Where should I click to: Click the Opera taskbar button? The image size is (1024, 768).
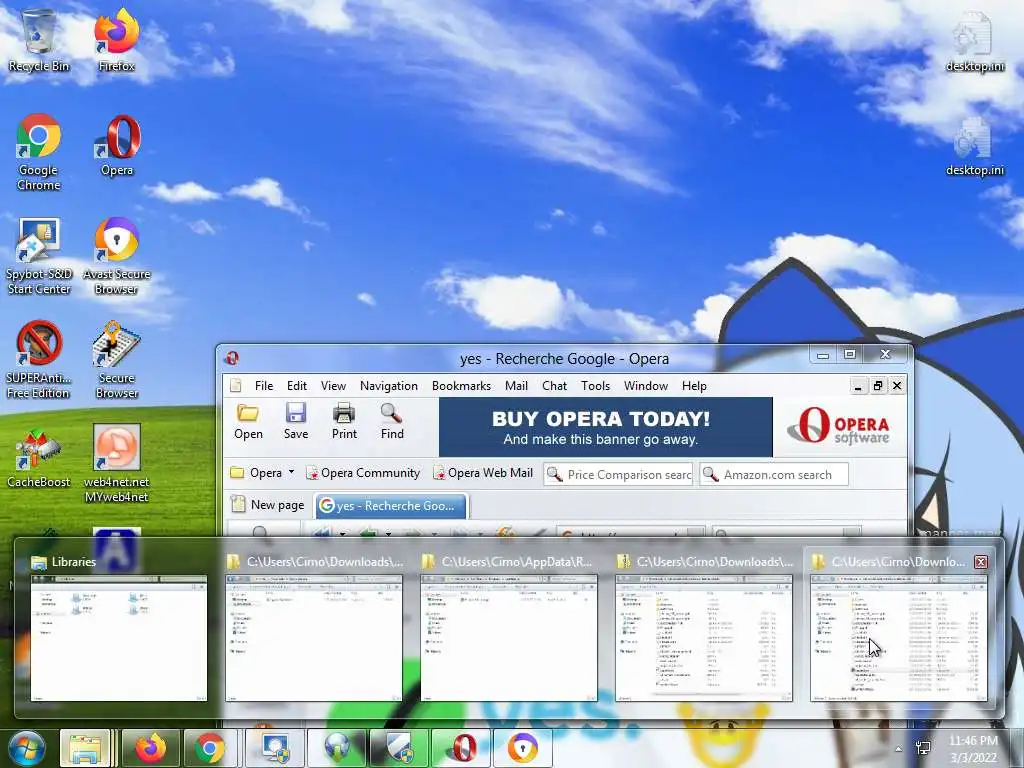click(x=462, y=748)
